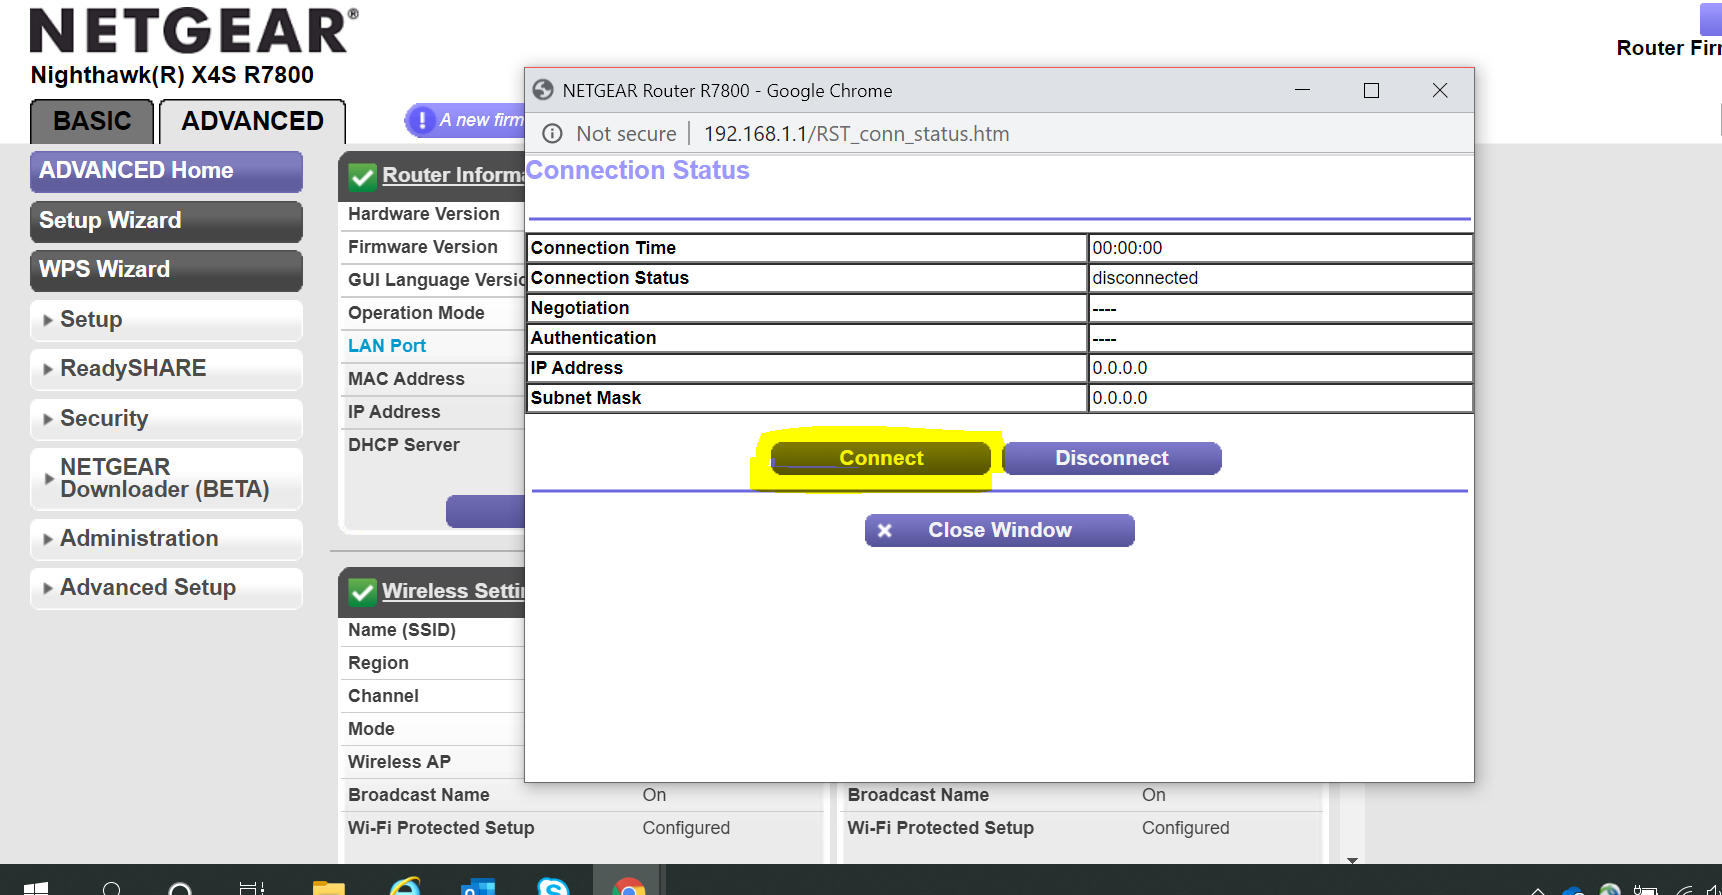Click the Disconnect button
1722x895 pixels.
(1112, 458)
